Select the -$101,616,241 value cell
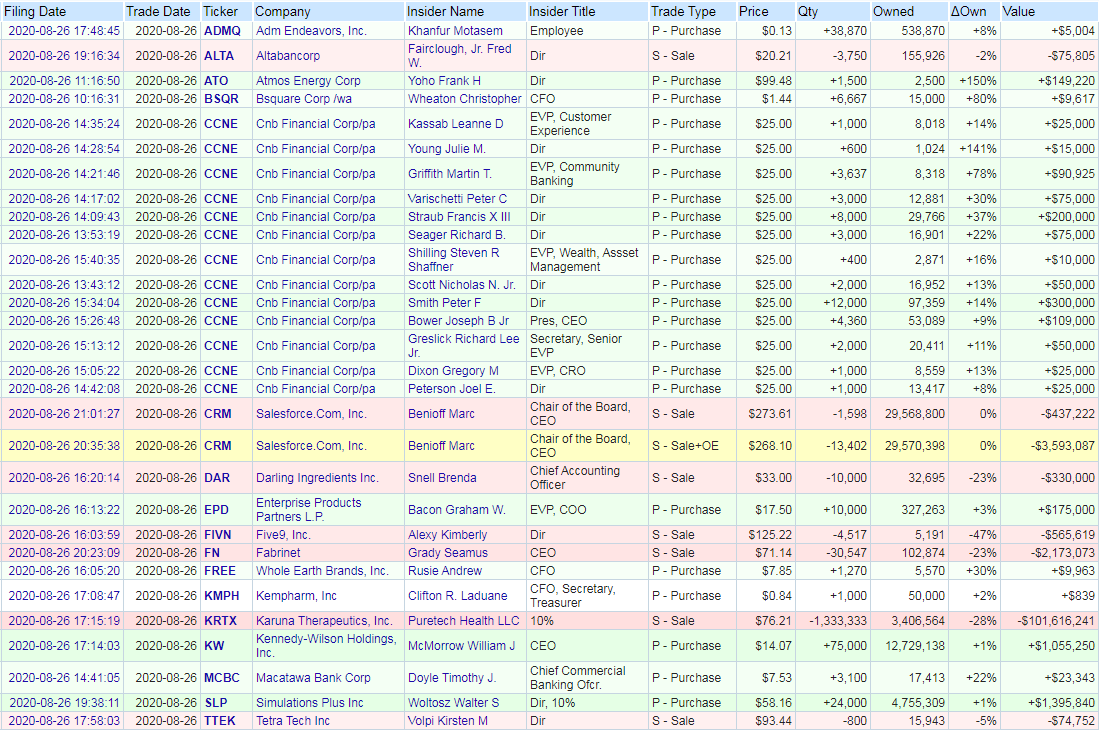The width and height of the screenshot is (1099, 730). click(1049, 621)
